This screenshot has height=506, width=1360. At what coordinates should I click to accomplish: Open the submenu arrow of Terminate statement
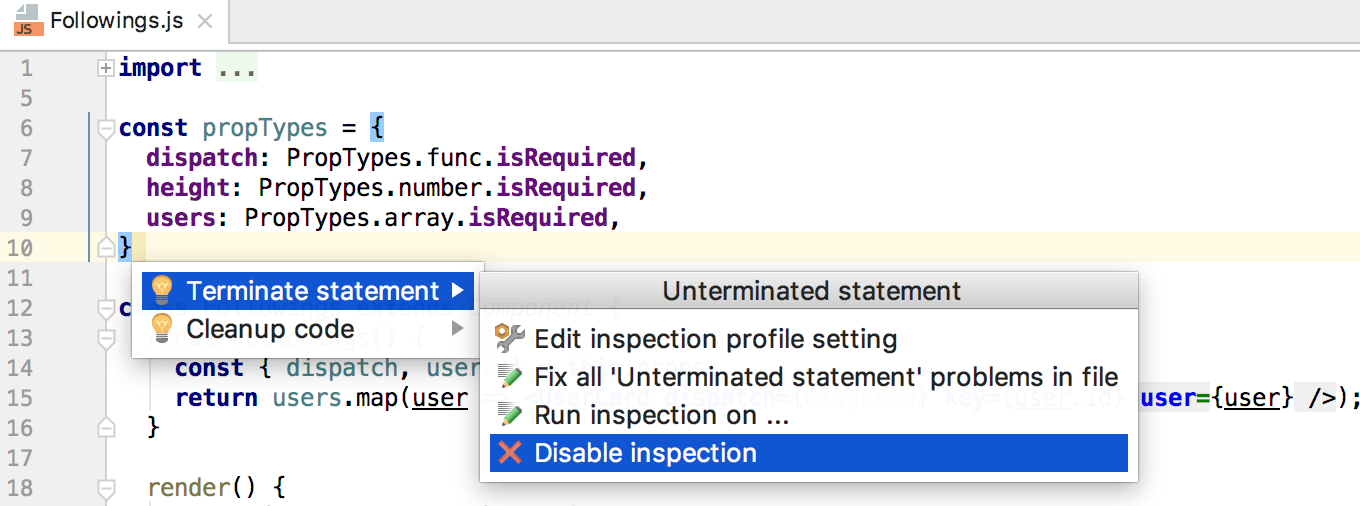point(458,291)
